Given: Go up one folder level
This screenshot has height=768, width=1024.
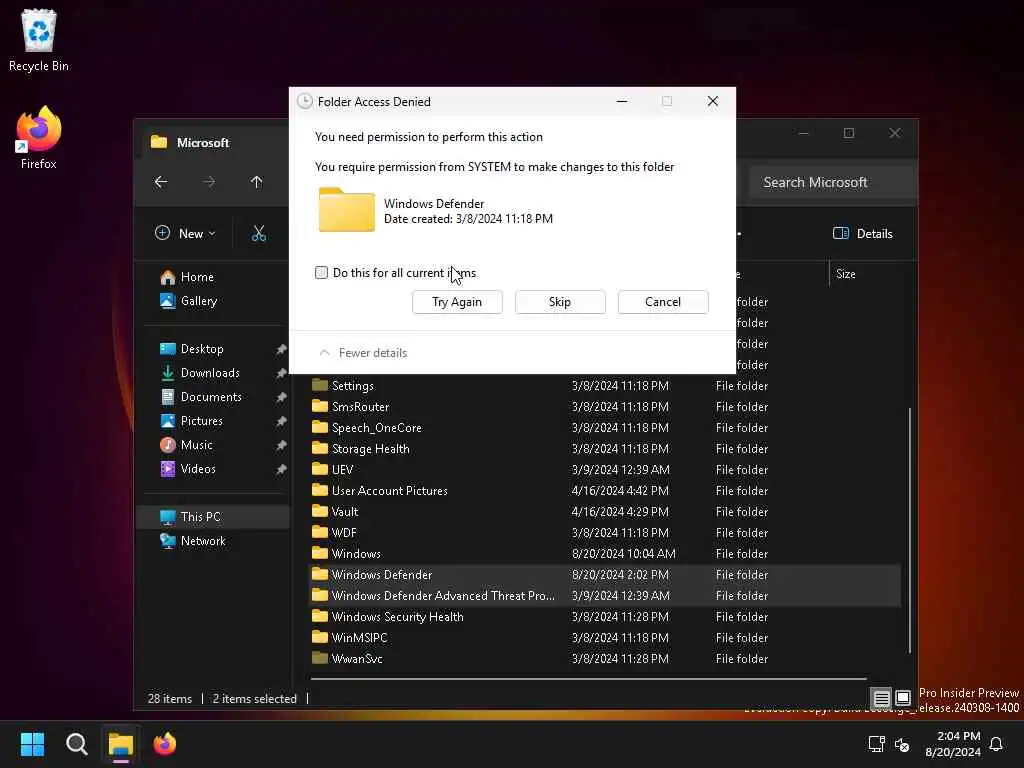Looking at the screenshot, I should [257, 182].
